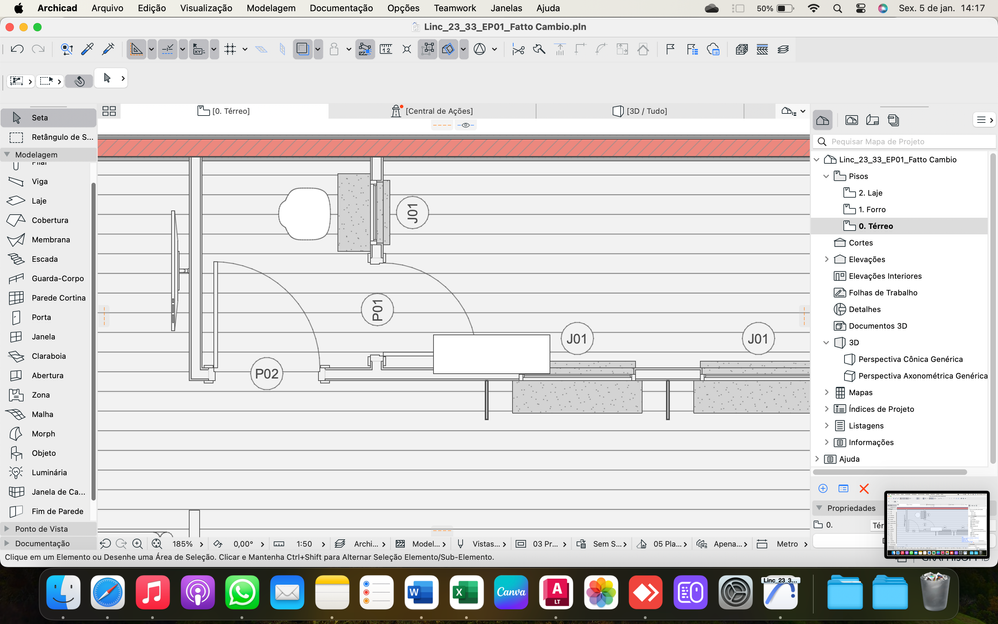The height and width of the screenshot is (624, 998).
Task: Select the Porta (door) tool
Action: (40, 317)
